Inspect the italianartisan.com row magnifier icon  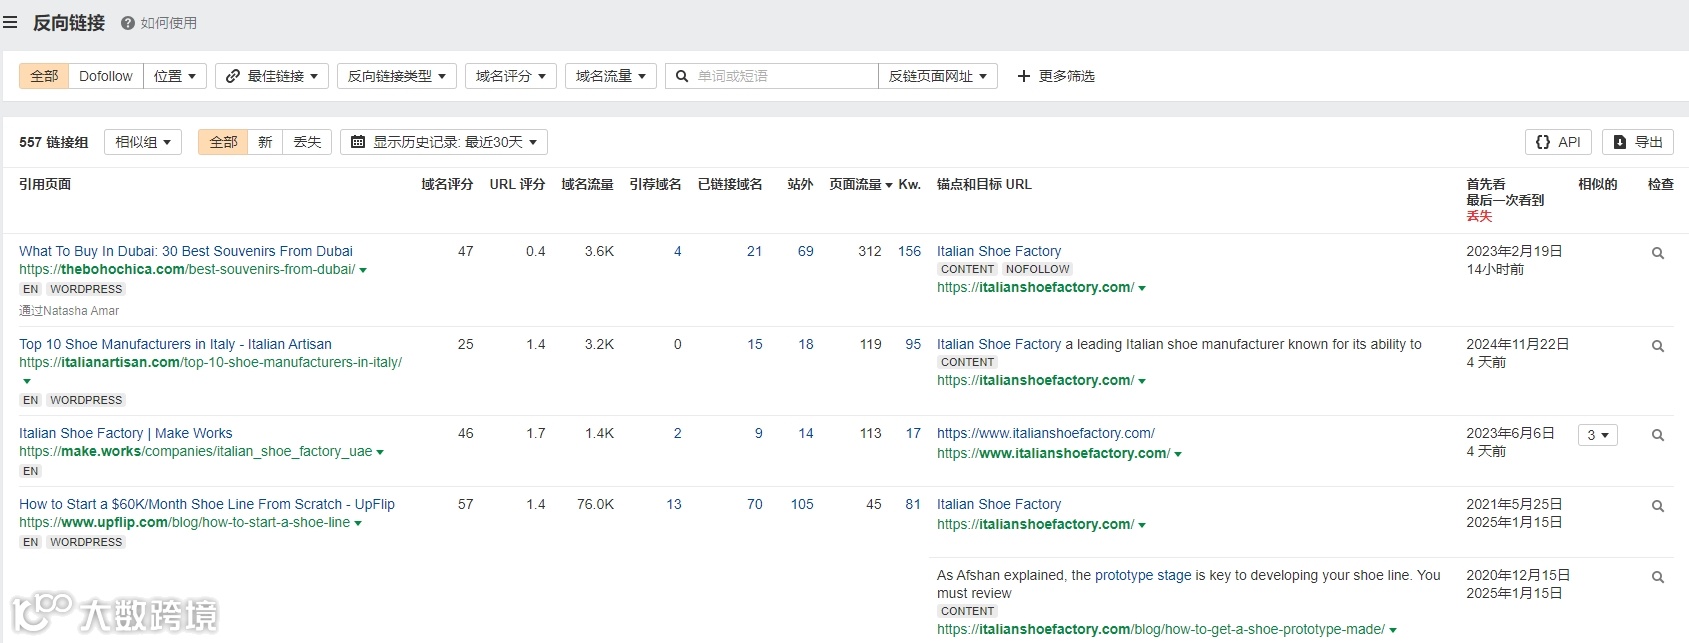coord(1657,346)
